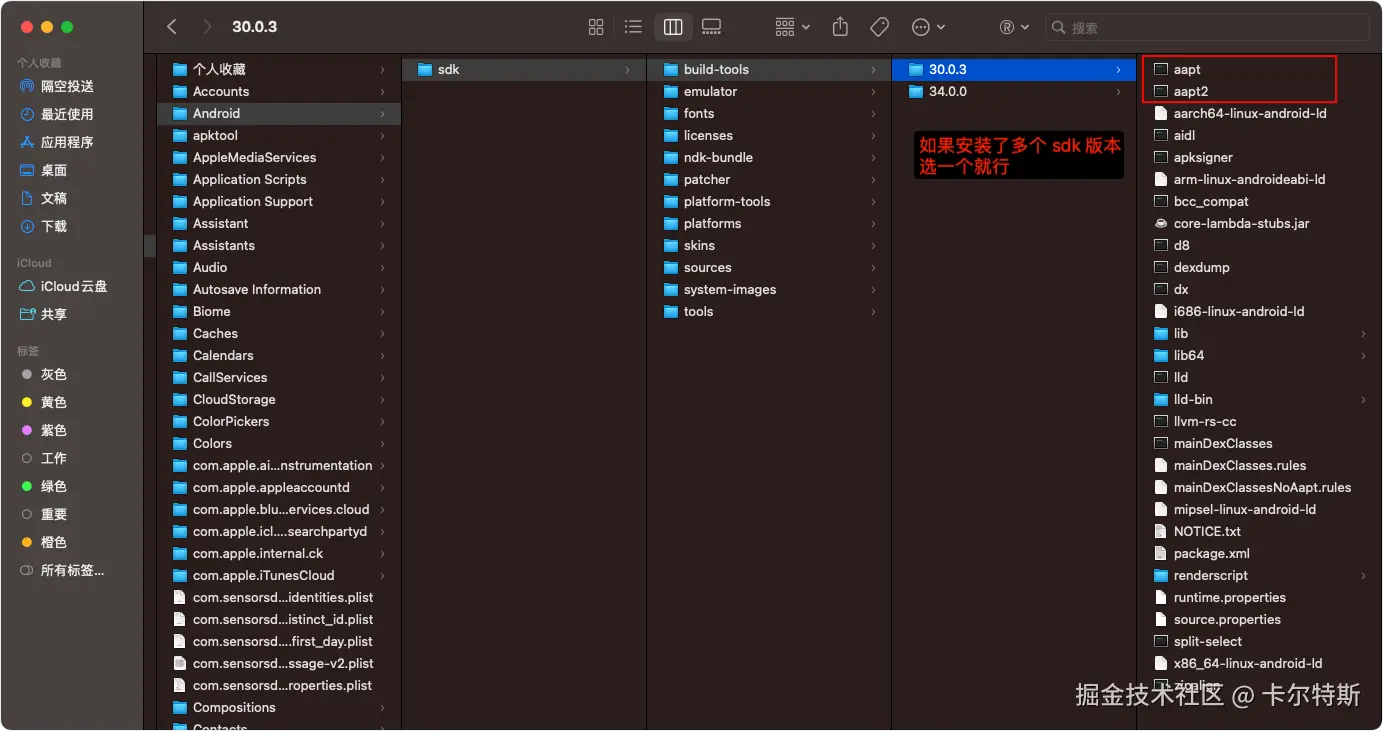Screen dimensions: 1383x731
Task: Select the 工作 tag in sidebar
Action: (54, 458)
